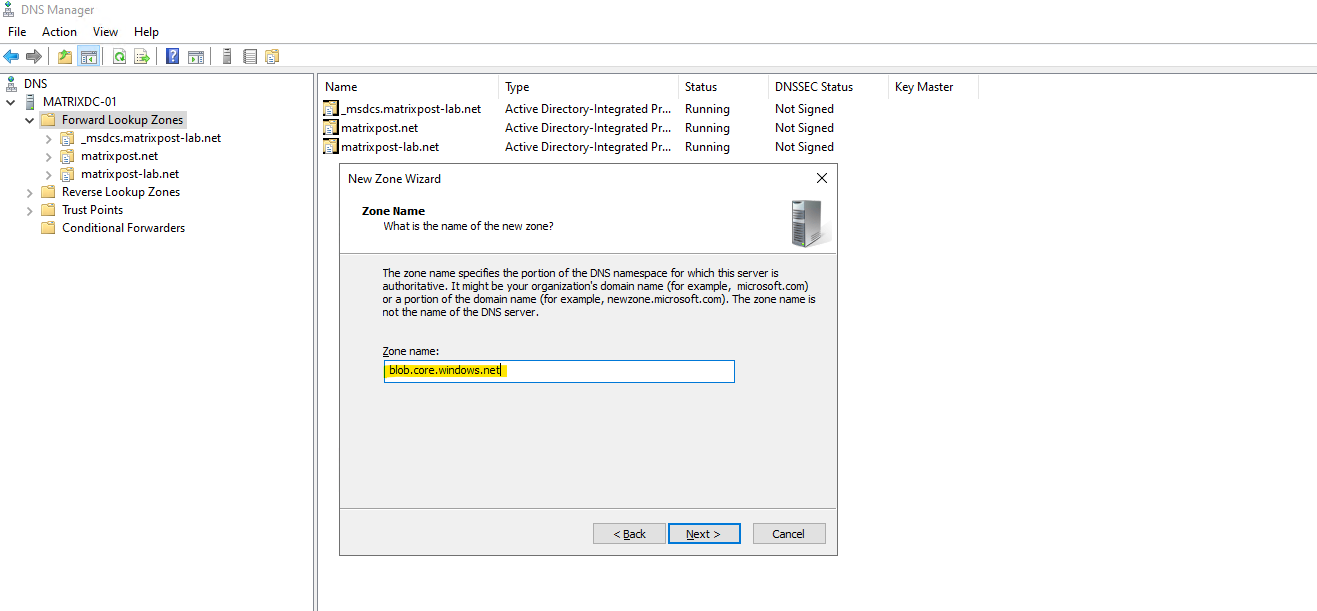Image resolution: width=1317 pixels, height=611 pixels.
Task: Expand _msdcs.matrixpost-lab.net in the tree
Action: (49, 138)
